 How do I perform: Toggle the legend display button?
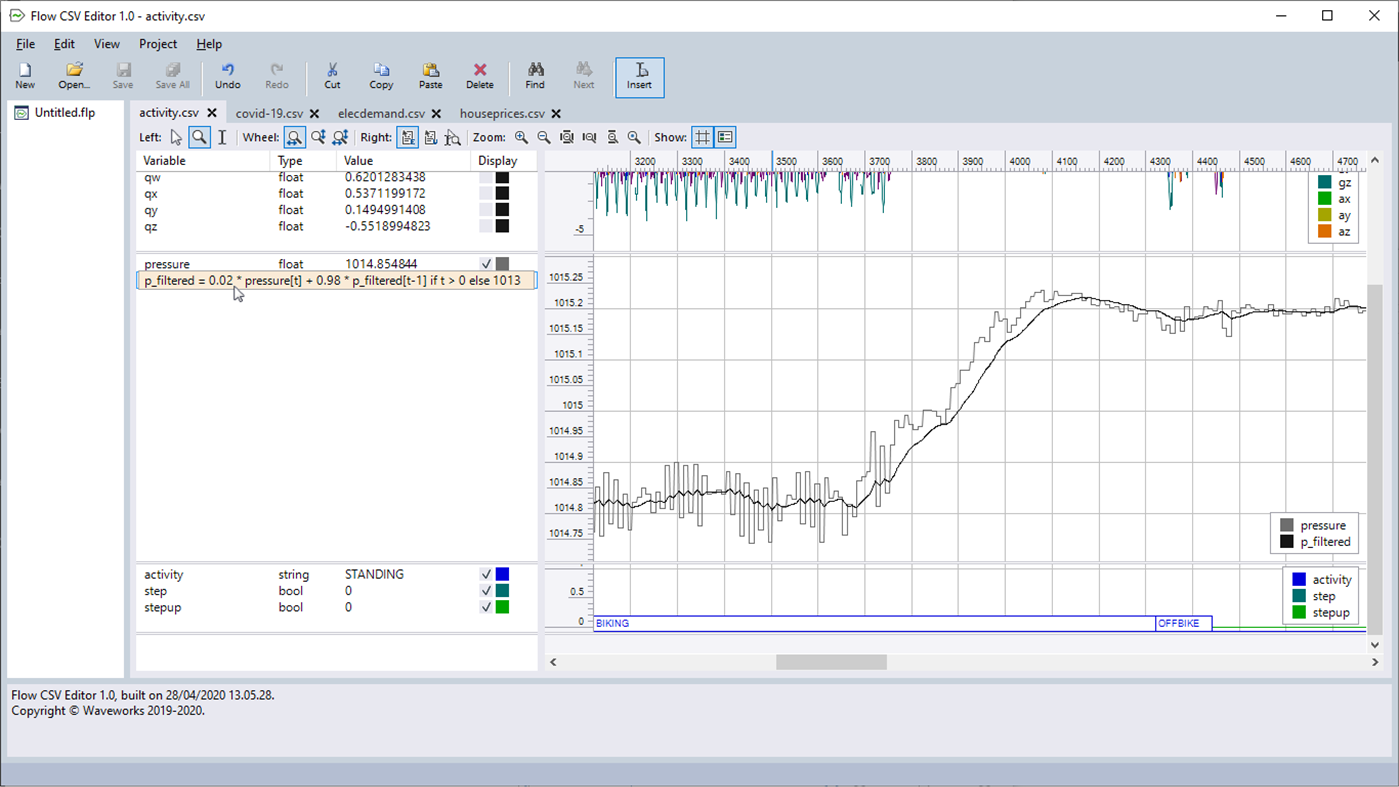coord(726,137)
